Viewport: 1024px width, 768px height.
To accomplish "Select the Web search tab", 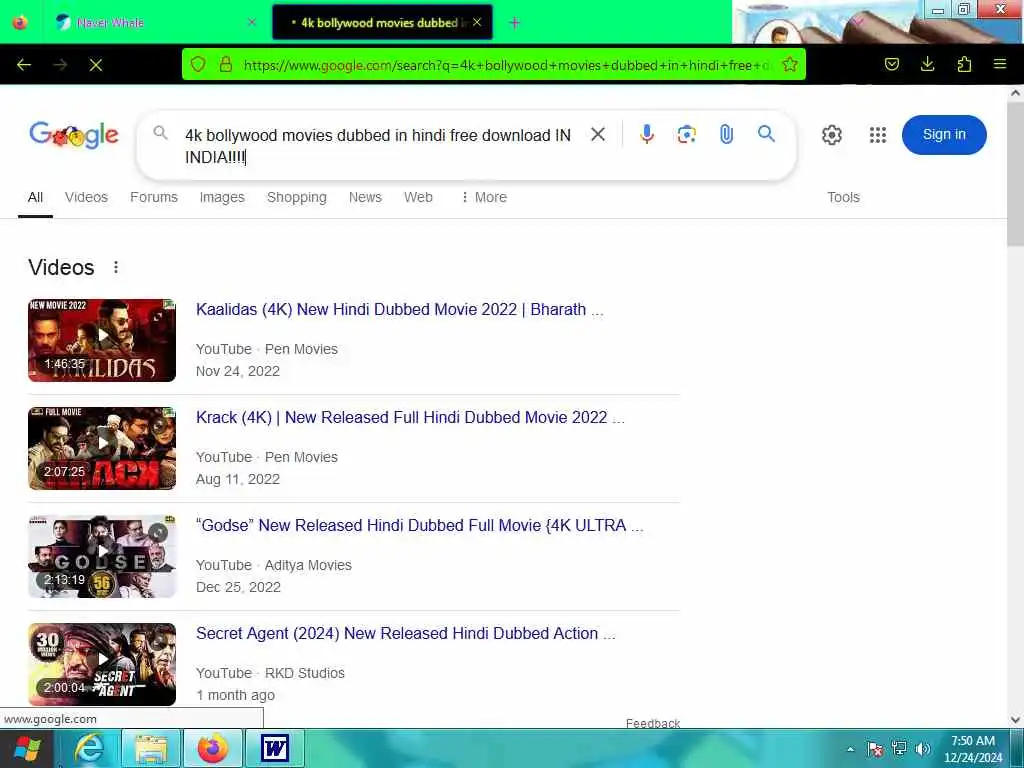I will point(418,197).
